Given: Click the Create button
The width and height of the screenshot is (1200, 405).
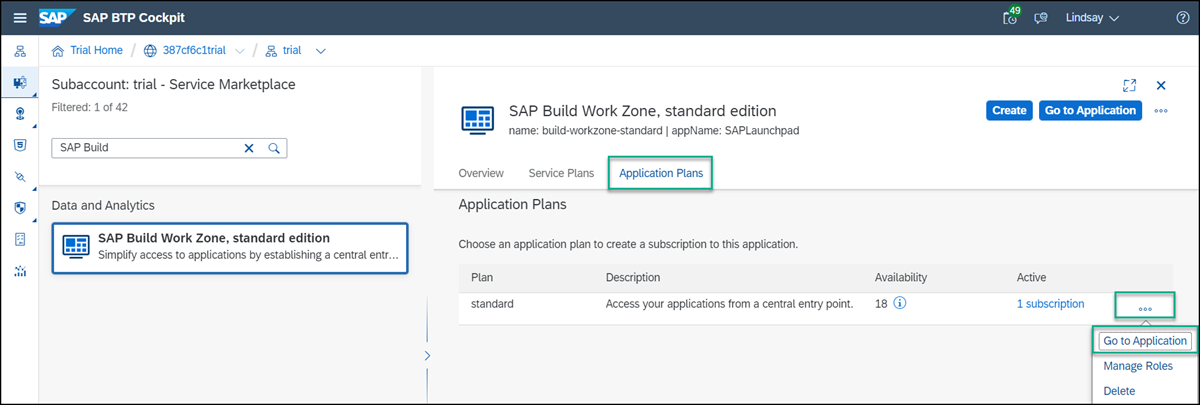Looking at the screenshot, I should [x=1009, y=110].
